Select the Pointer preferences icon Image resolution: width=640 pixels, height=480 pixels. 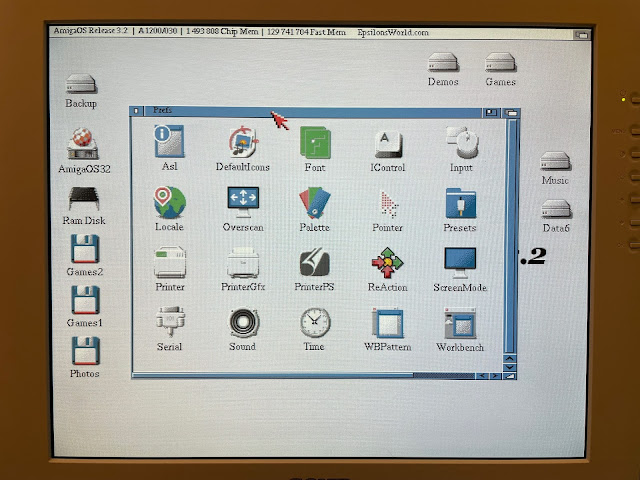388,204
